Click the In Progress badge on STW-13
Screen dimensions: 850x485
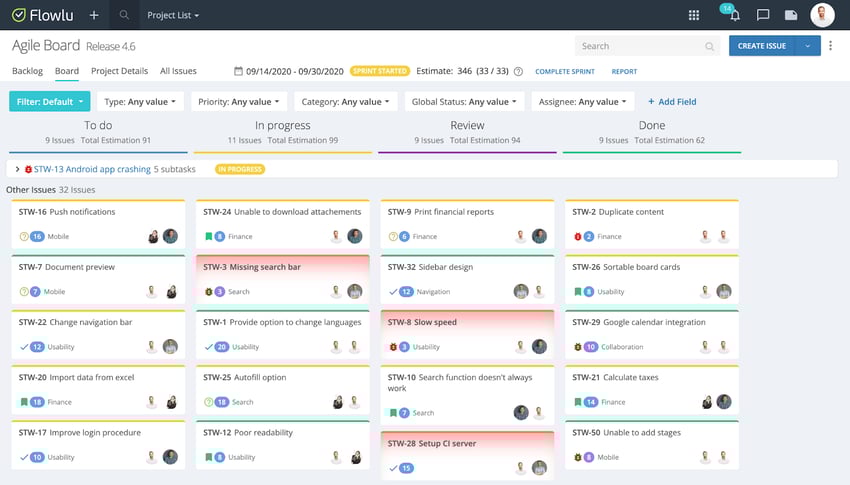point(240,169)
